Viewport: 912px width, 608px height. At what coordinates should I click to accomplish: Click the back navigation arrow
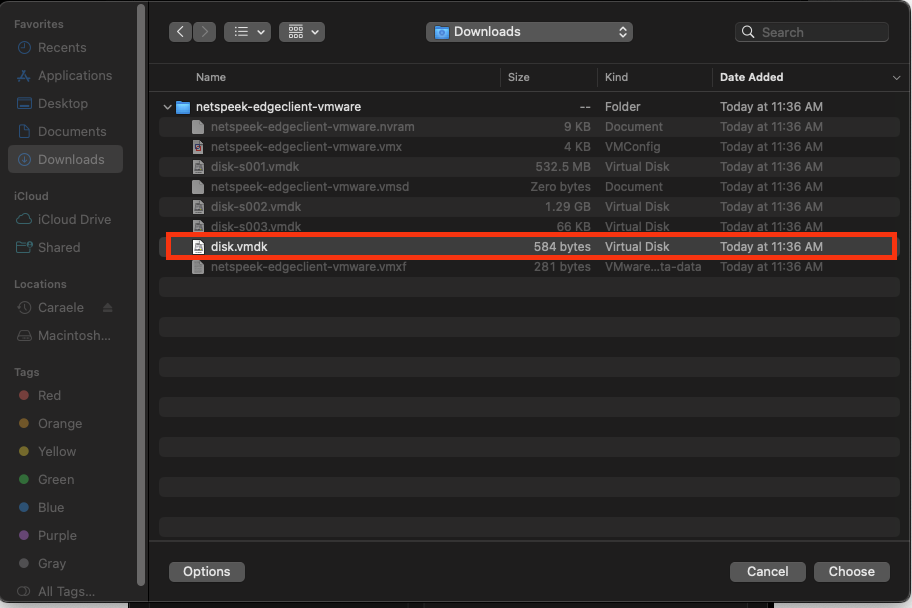180,32
